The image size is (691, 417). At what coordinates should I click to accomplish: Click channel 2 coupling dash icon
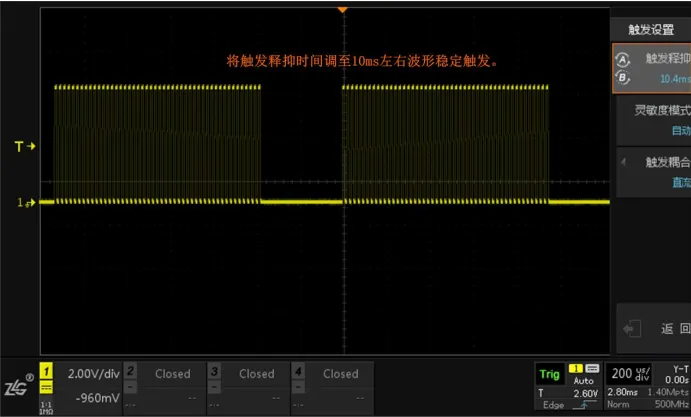pos(130,387)
